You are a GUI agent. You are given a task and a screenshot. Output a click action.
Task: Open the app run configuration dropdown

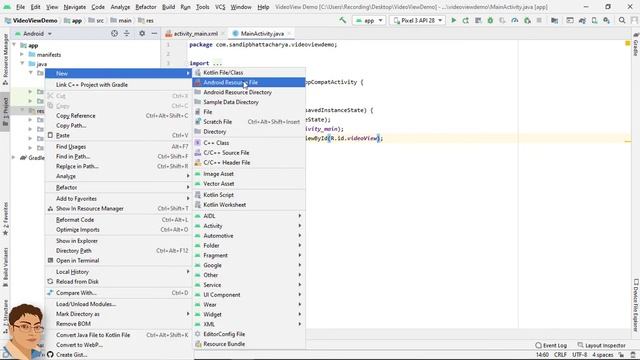(369, 20)
